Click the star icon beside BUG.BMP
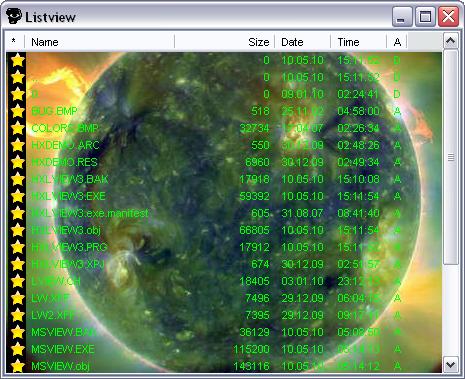The image size is (465, 379). tap(18, 111)
